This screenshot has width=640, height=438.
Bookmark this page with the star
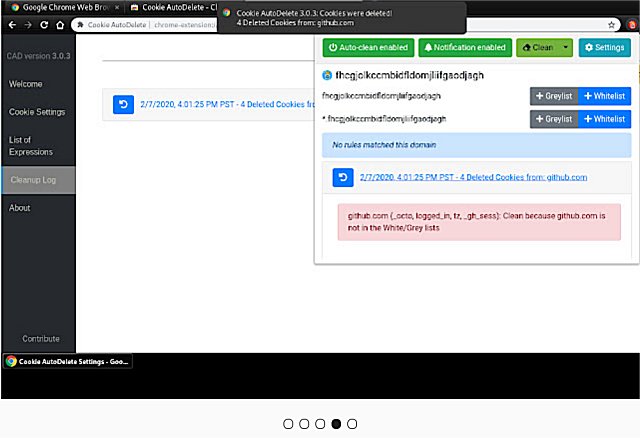click(x=611, y=25)
